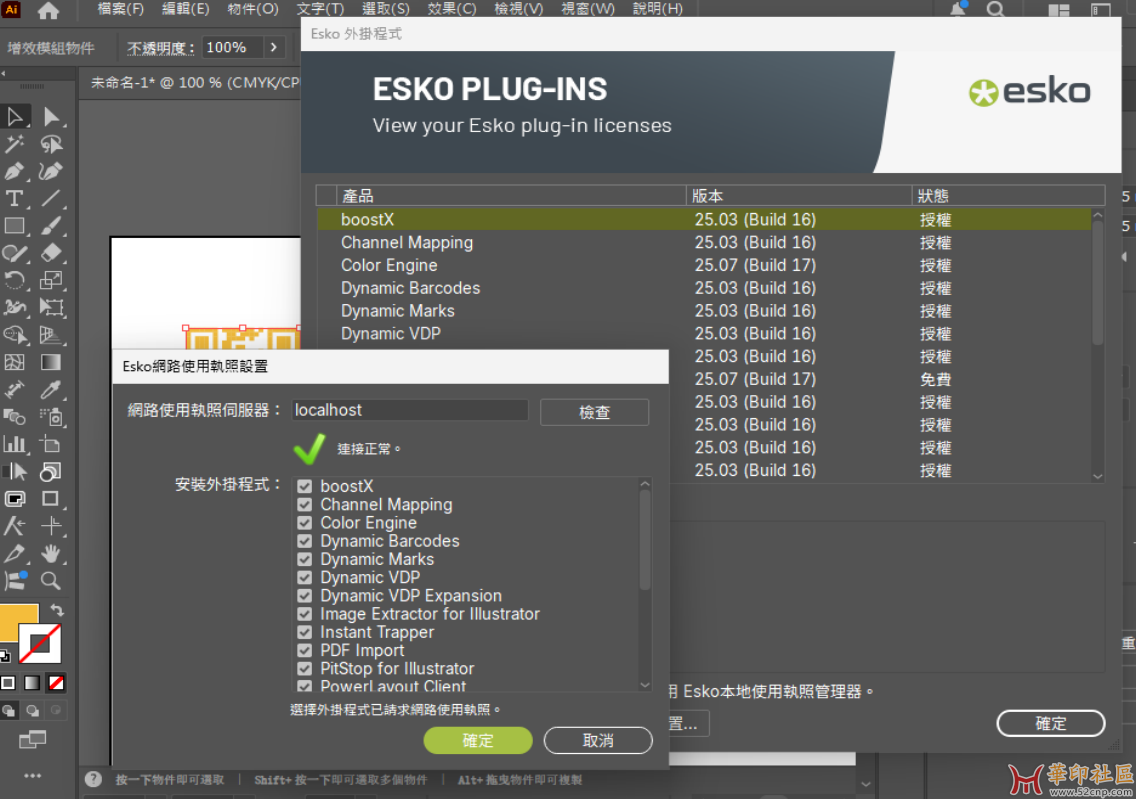
Task: Toggle the PDF Import checkbox
Action: (x=305, y=651)
